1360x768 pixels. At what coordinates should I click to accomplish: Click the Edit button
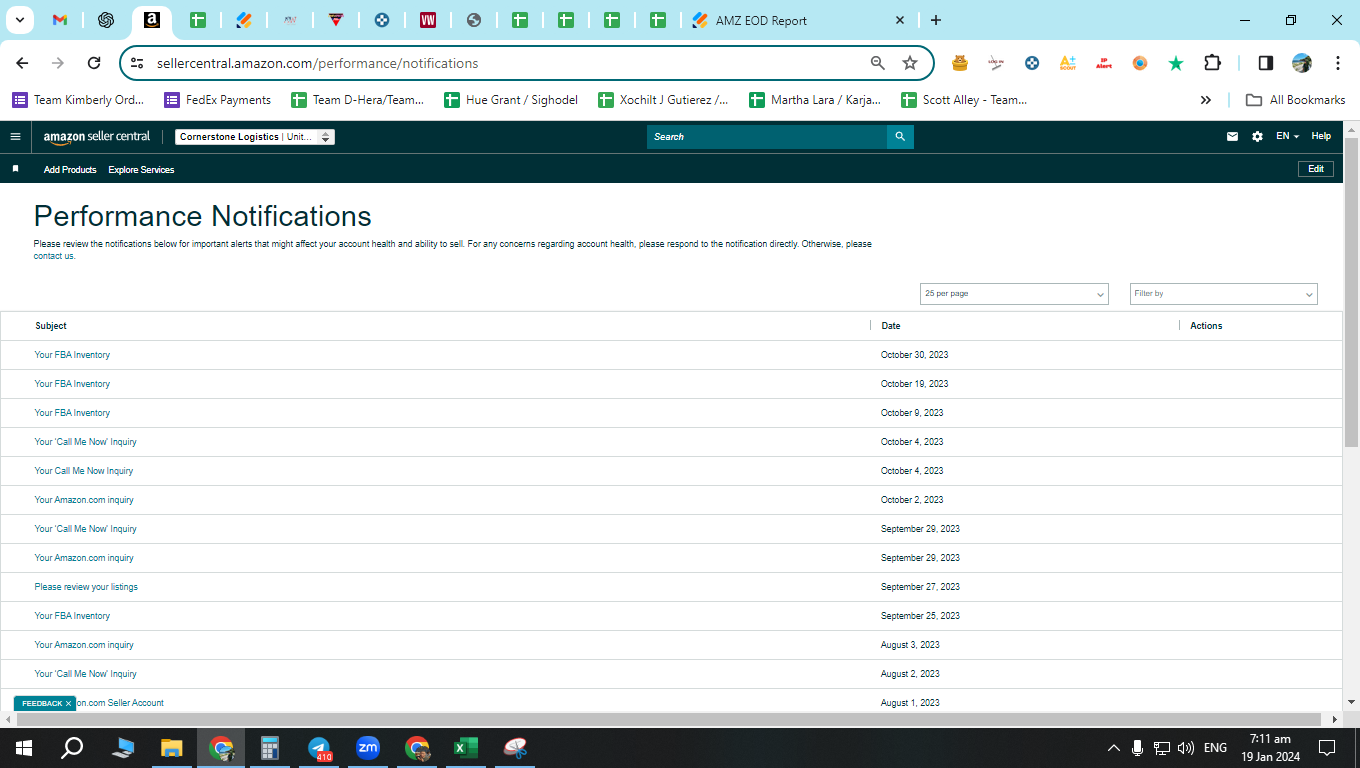(x=1316, y=169)
